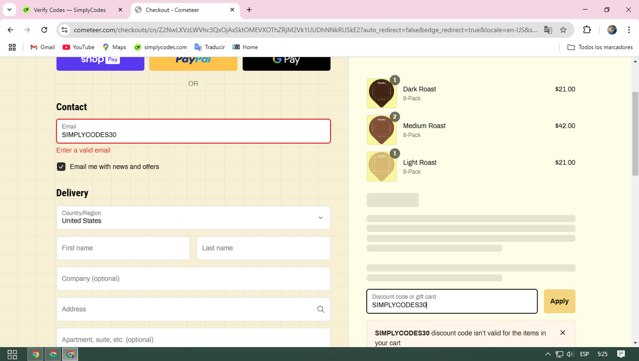Dismiss the invalid discount code message
The image size is (639, 361).
[562, 333]
